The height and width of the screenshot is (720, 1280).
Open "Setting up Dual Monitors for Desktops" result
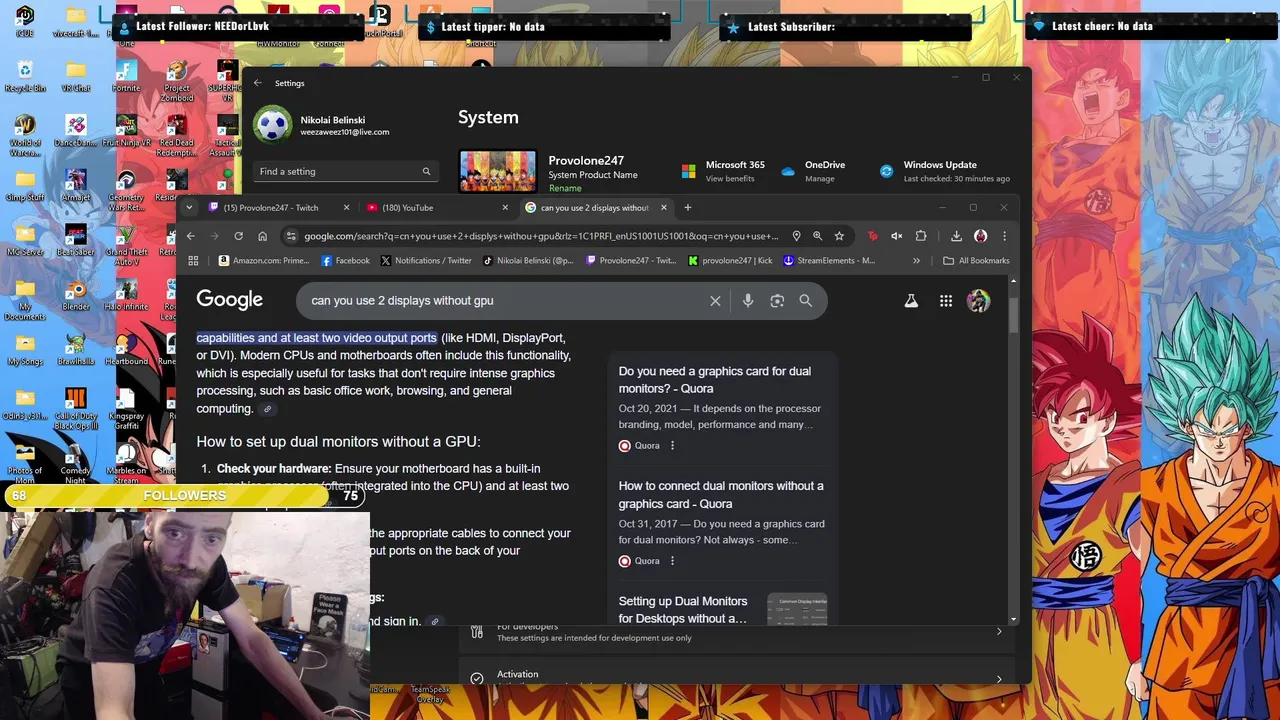(x=683, y=610)
